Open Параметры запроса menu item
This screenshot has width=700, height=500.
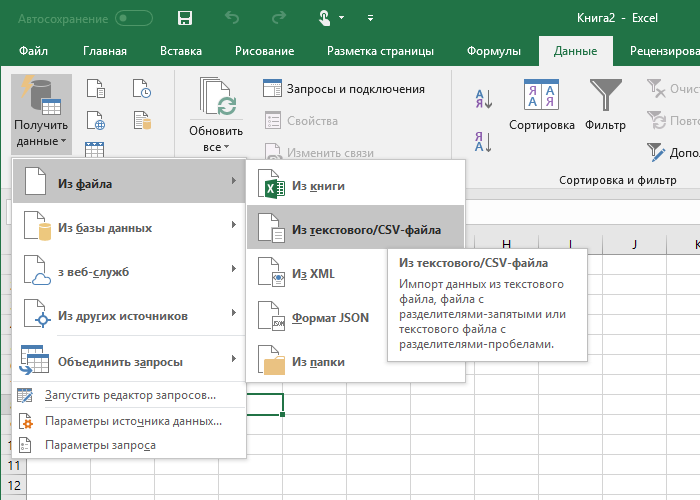(129, 445)
